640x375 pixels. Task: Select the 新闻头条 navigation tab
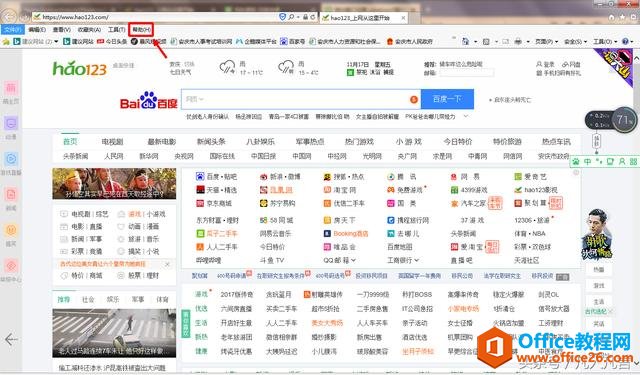tap(211, 142)
